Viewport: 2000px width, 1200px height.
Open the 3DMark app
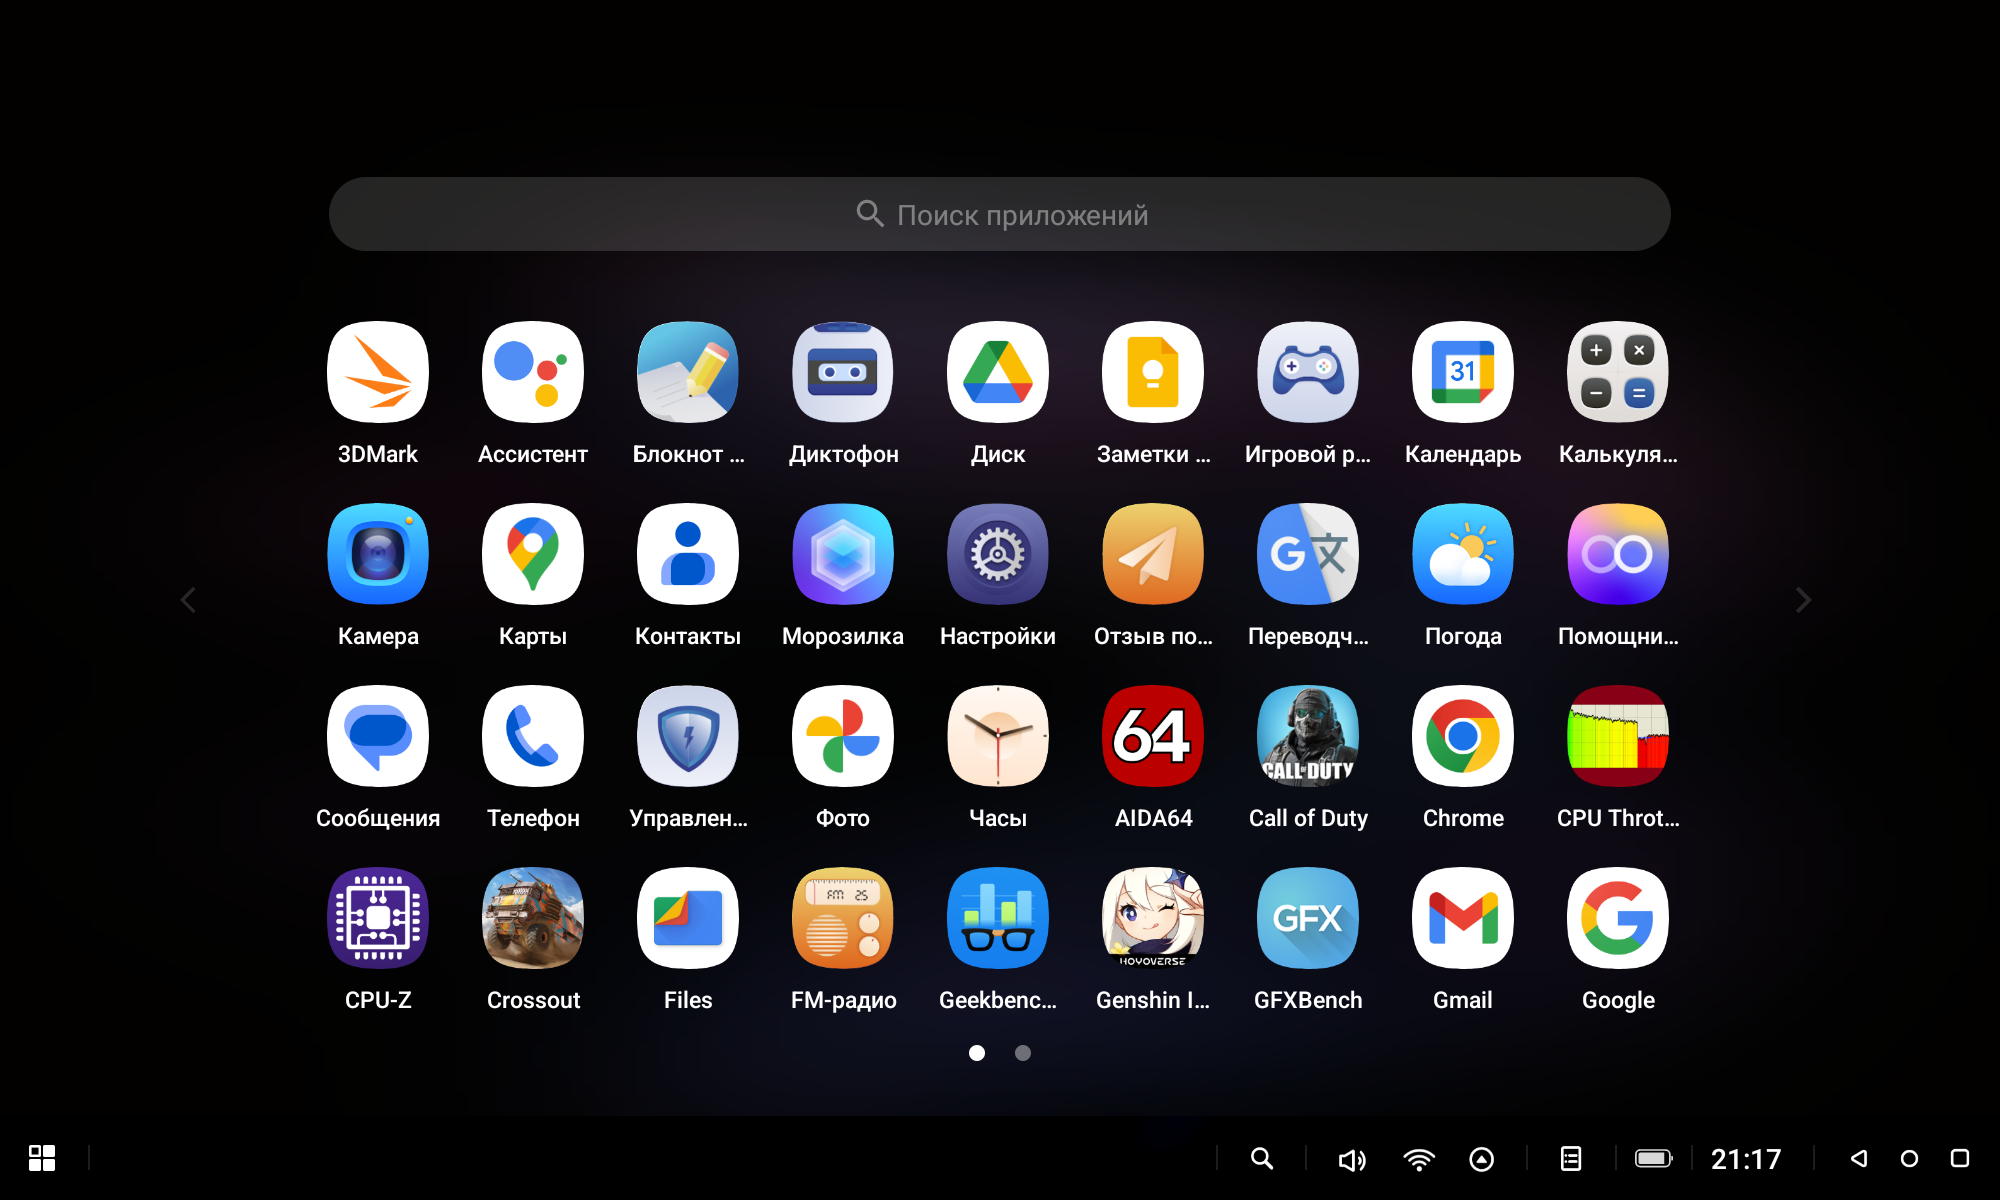click(x=378, y=372)
